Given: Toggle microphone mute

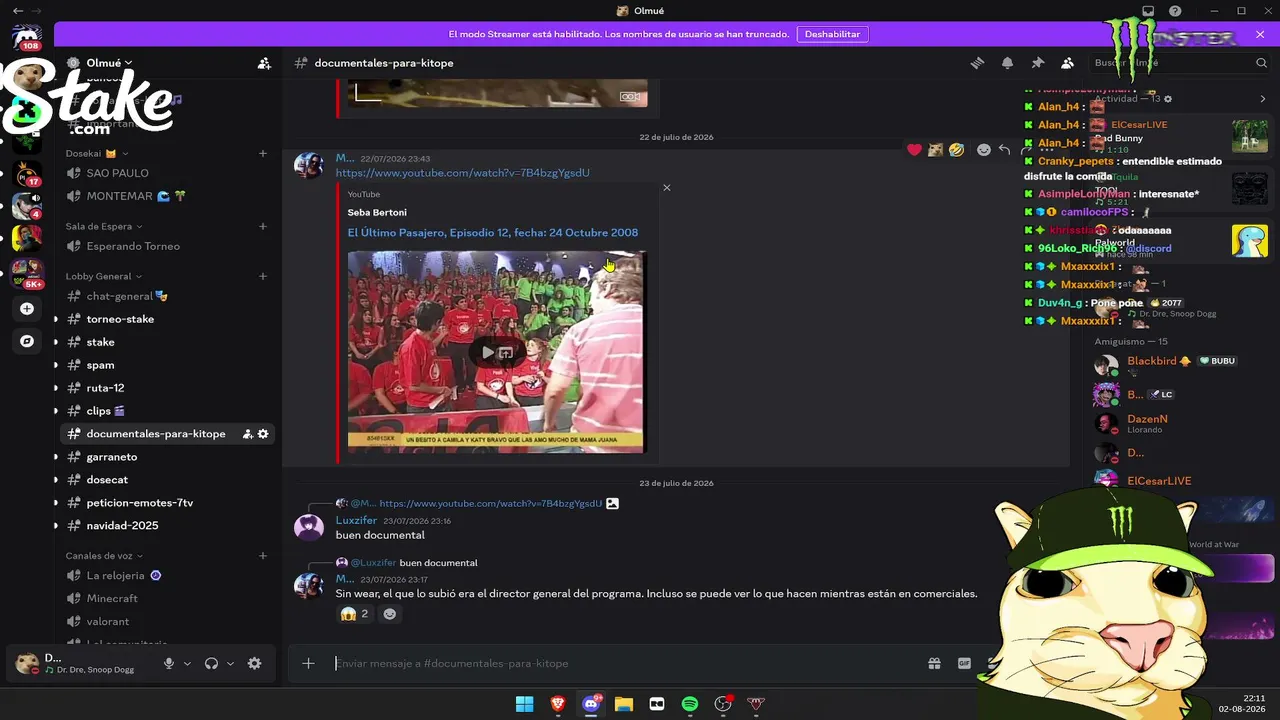Looking at the screenshot, I should [169, 663].
